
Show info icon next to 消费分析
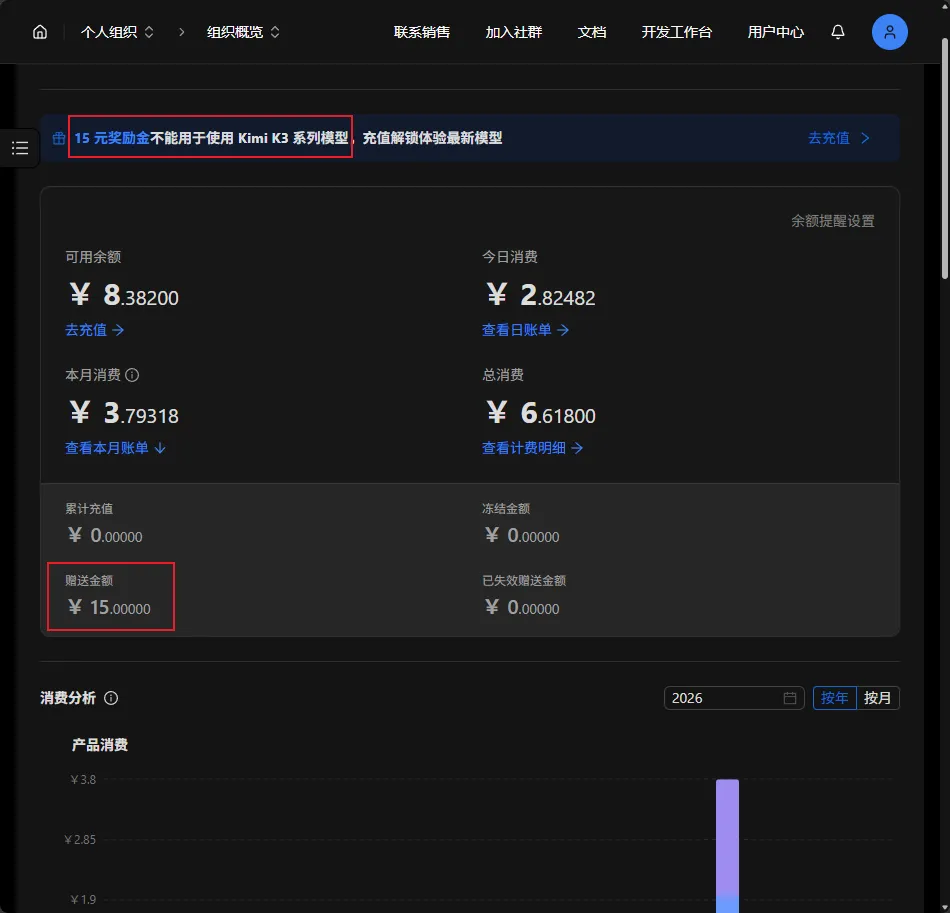111,698
